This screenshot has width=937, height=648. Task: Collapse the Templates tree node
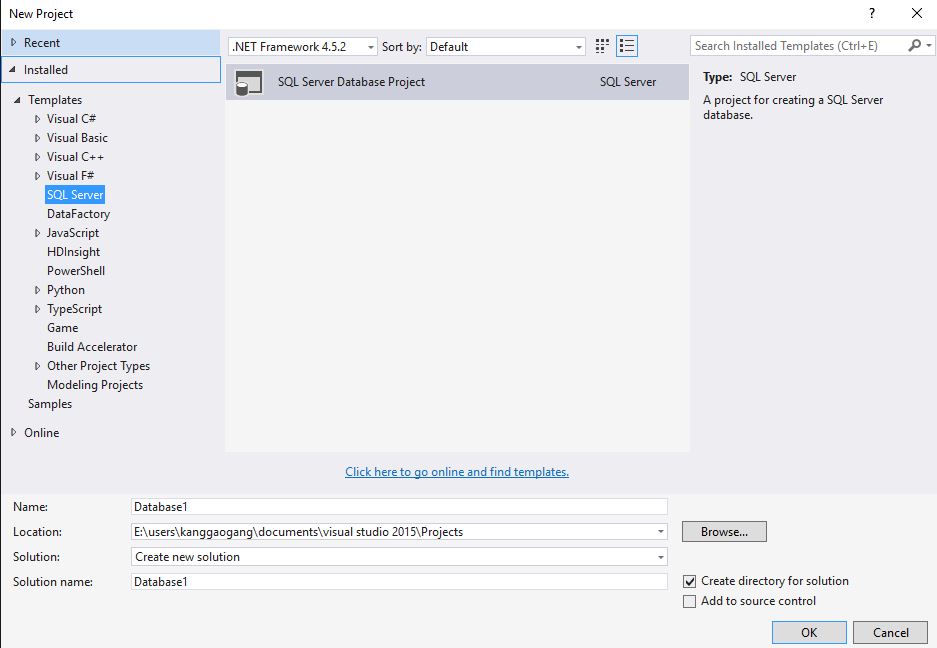pyautogui.click(x=17, y=100)
